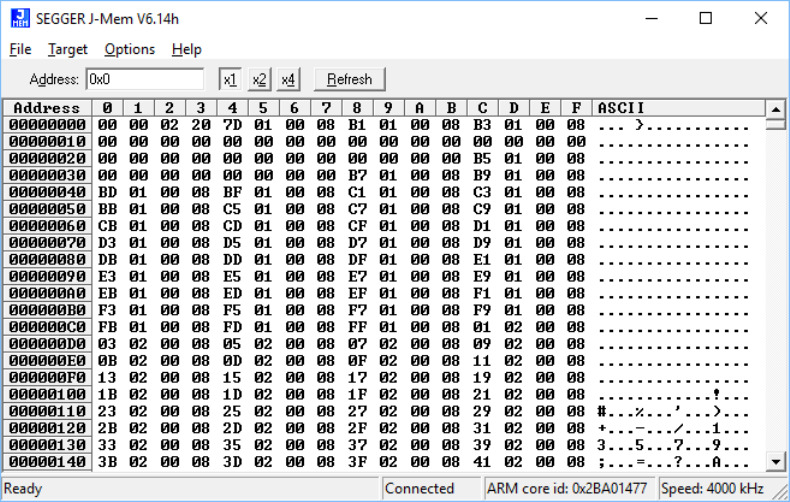
Task: Open the File menu
Action: [x=20, y=49]
